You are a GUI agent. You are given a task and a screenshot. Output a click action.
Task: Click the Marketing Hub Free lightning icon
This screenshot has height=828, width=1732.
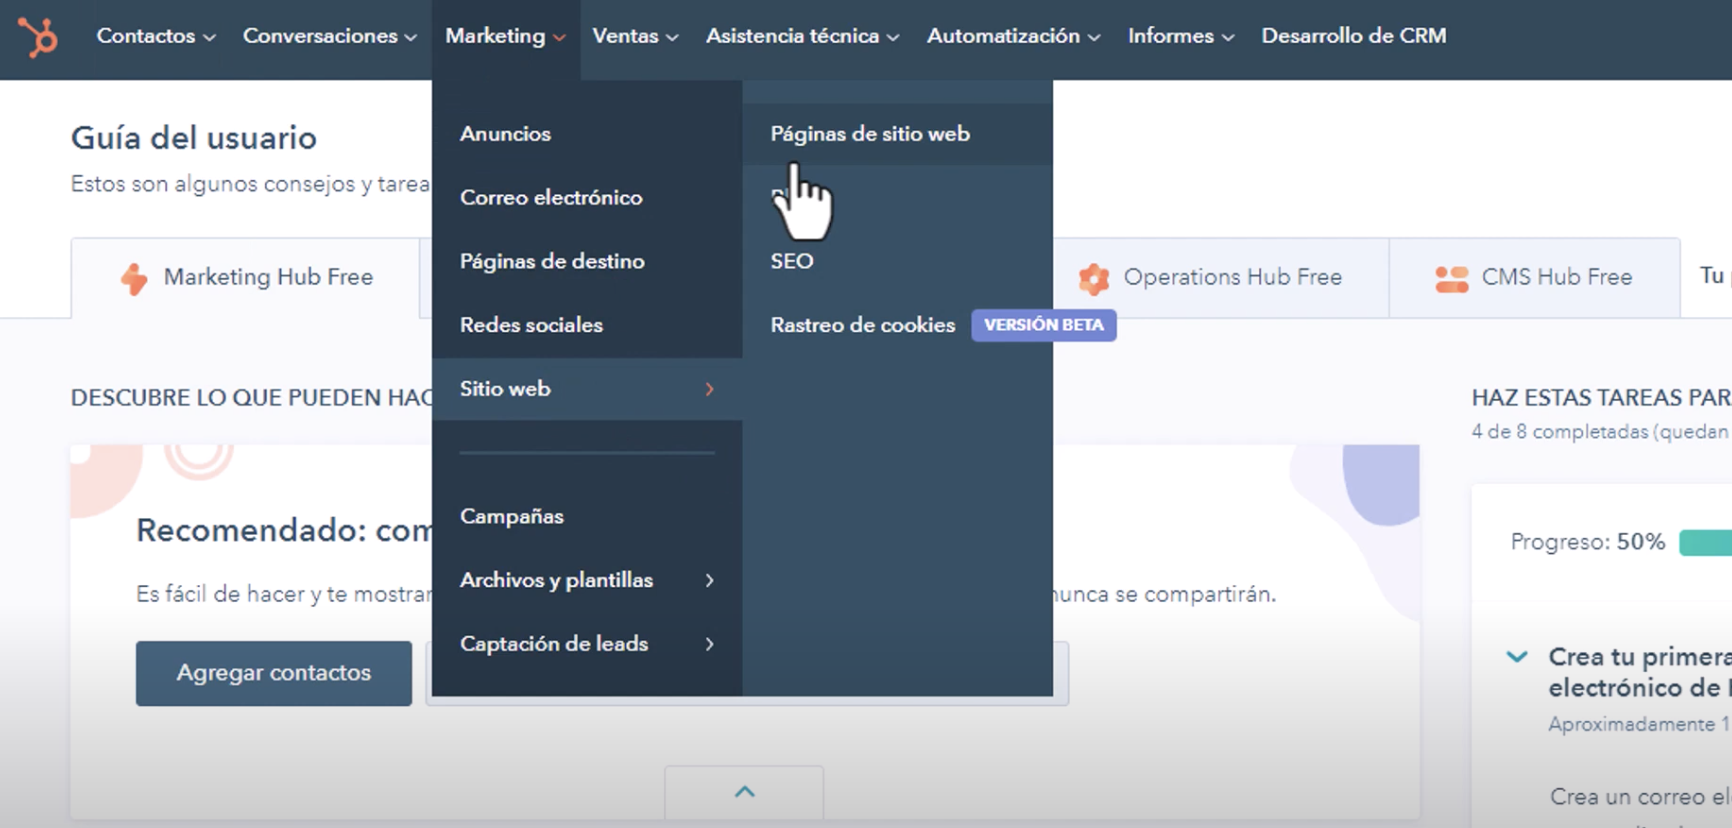coord(134,278)
